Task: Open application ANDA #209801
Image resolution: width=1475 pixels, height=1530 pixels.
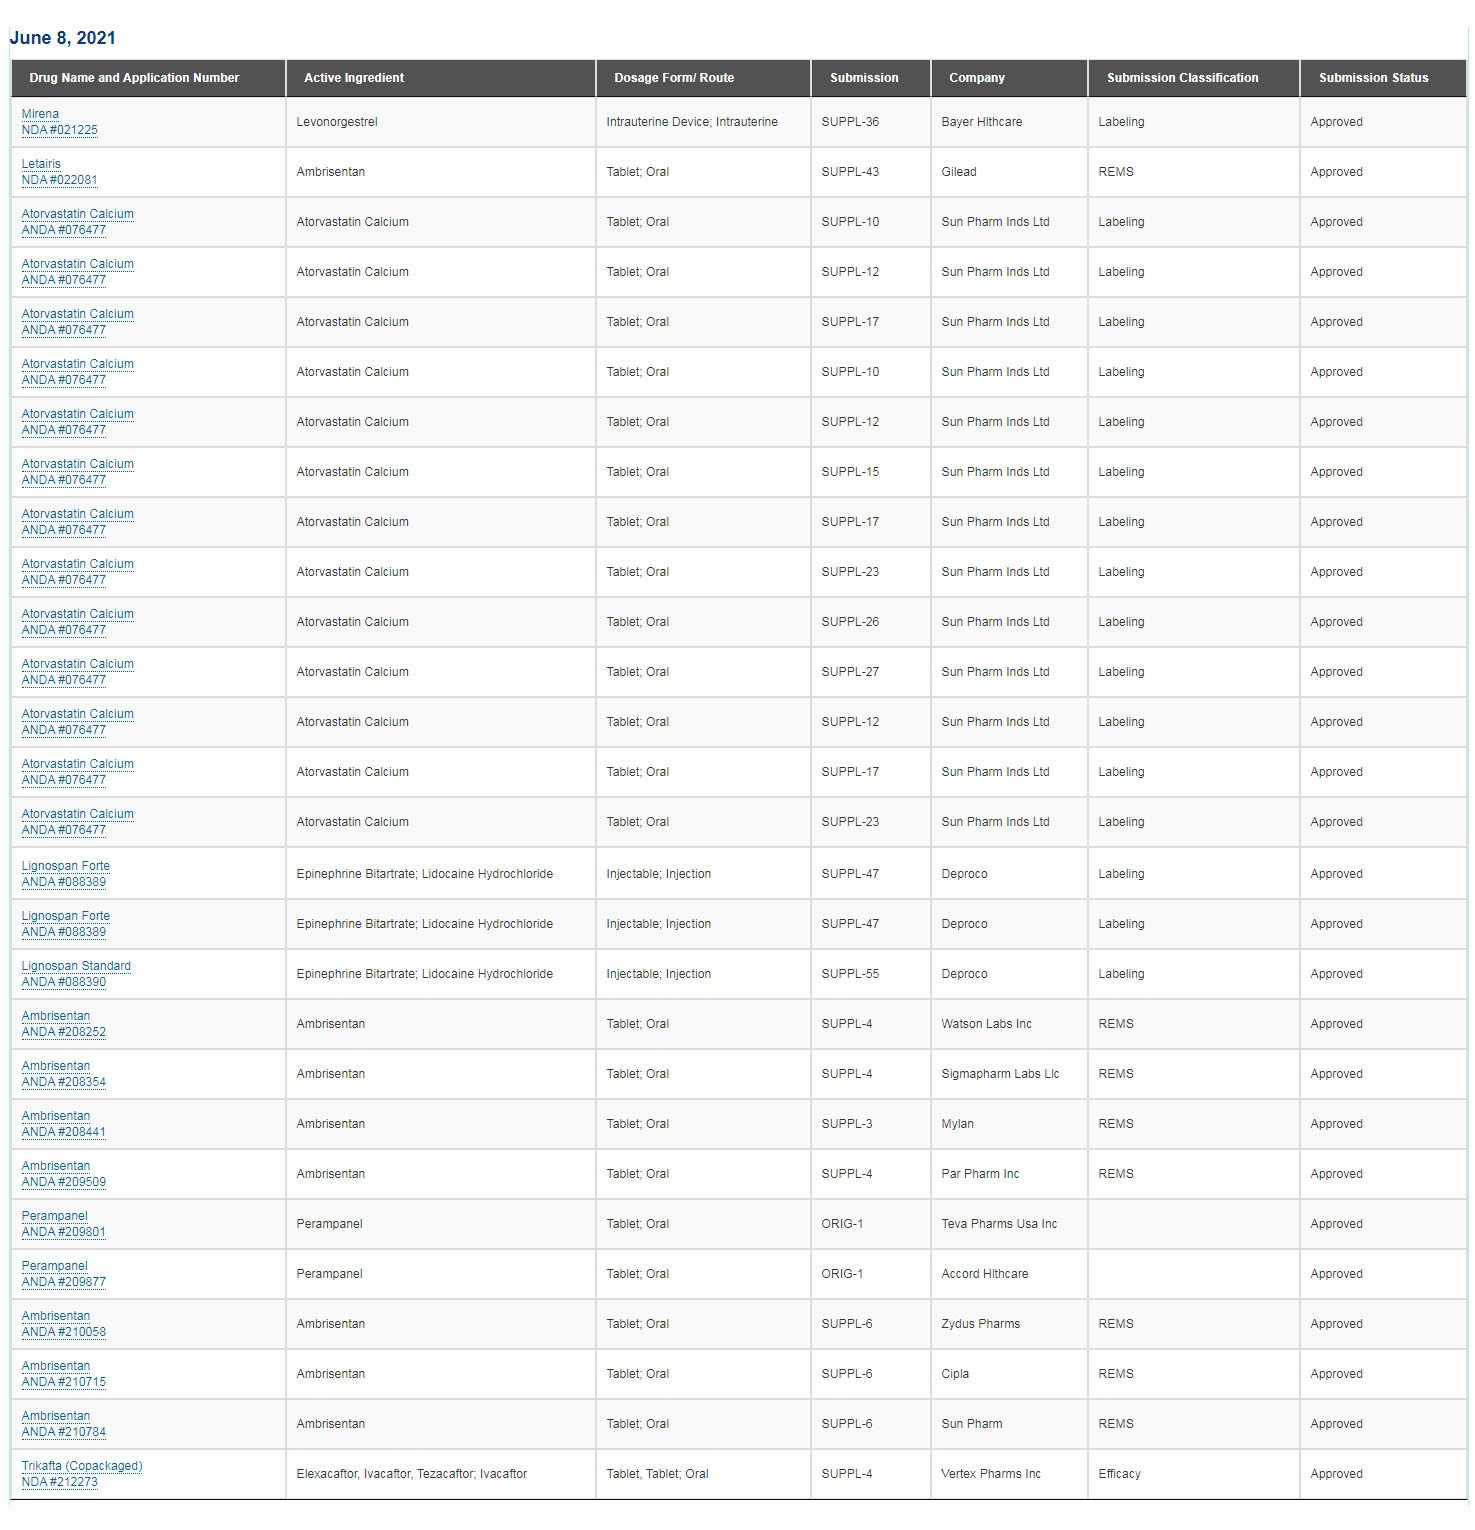Action: pyautogui.click(x=64, y=1232)
